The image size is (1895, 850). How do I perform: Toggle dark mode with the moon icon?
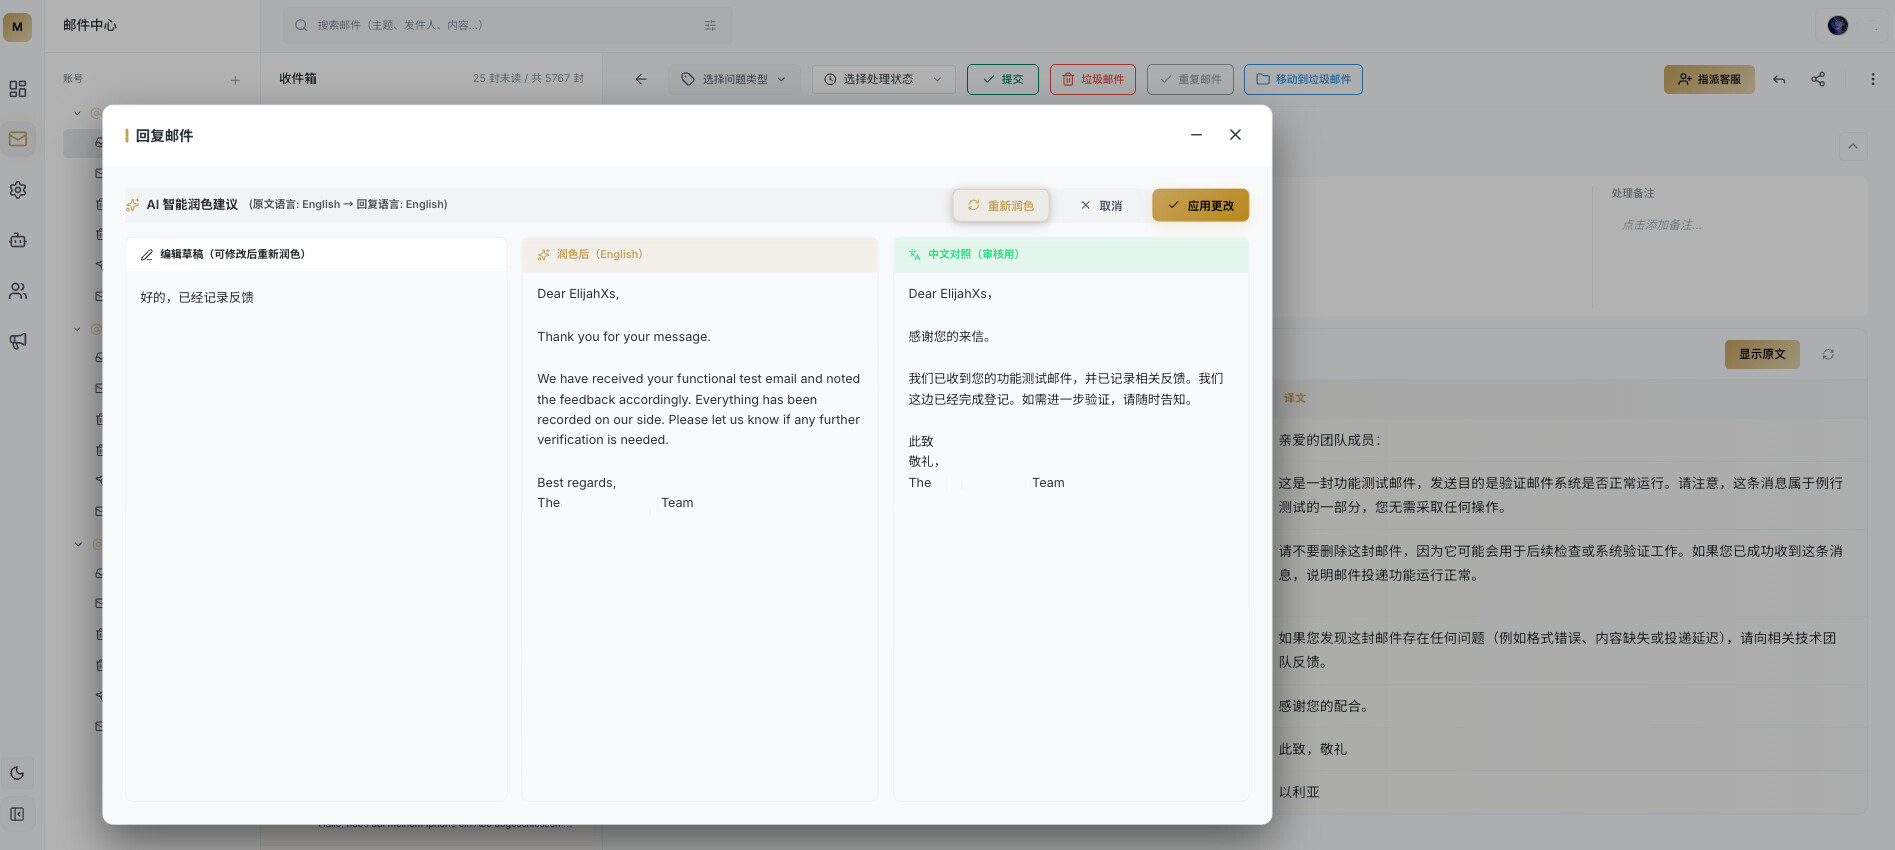18,773
